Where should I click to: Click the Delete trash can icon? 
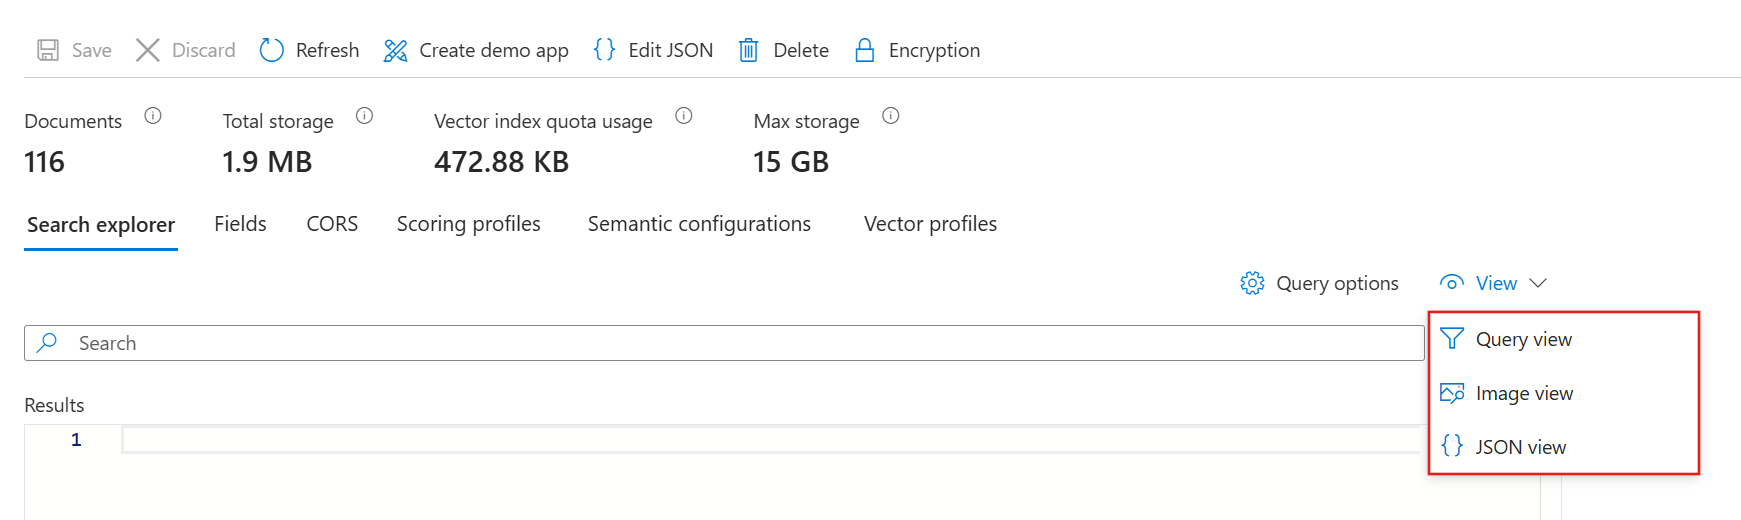coord(748,50)
